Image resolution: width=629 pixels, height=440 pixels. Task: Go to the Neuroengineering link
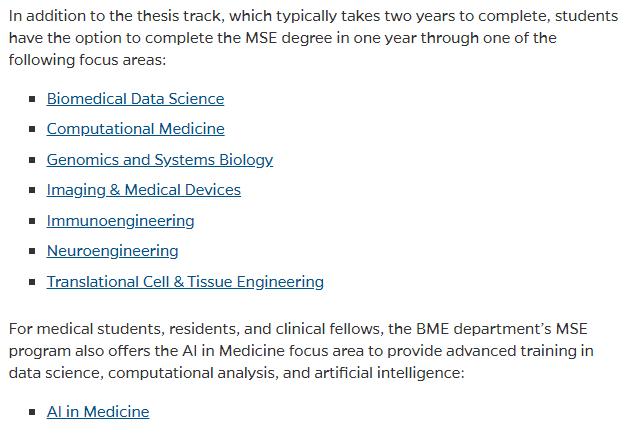[x=112, y=251]
